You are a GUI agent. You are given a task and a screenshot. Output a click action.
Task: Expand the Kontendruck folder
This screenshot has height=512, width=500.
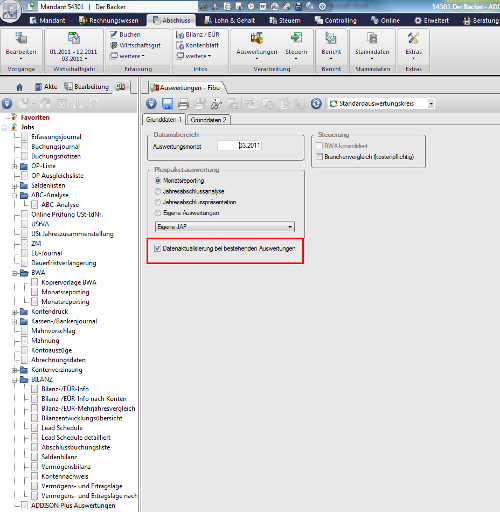point(14,312)
